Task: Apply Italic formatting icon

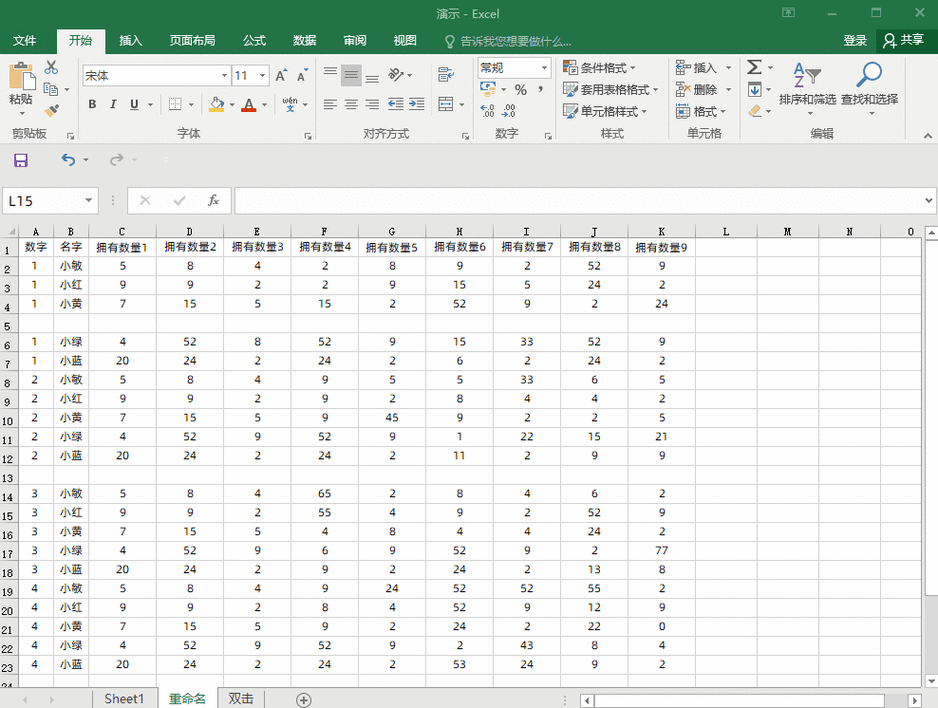Action: [111, 104]
